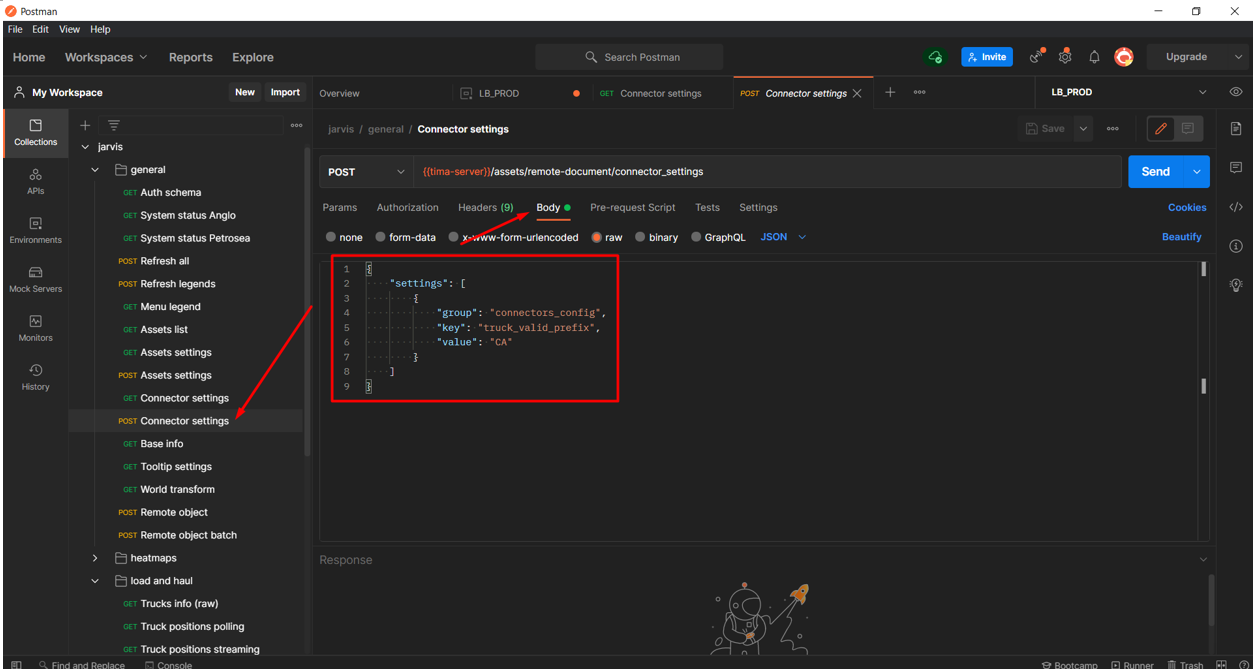The height and width of the screenshot is (669, 1253).
Task: Click the Beautify link
Action: tap(1181, 237)
